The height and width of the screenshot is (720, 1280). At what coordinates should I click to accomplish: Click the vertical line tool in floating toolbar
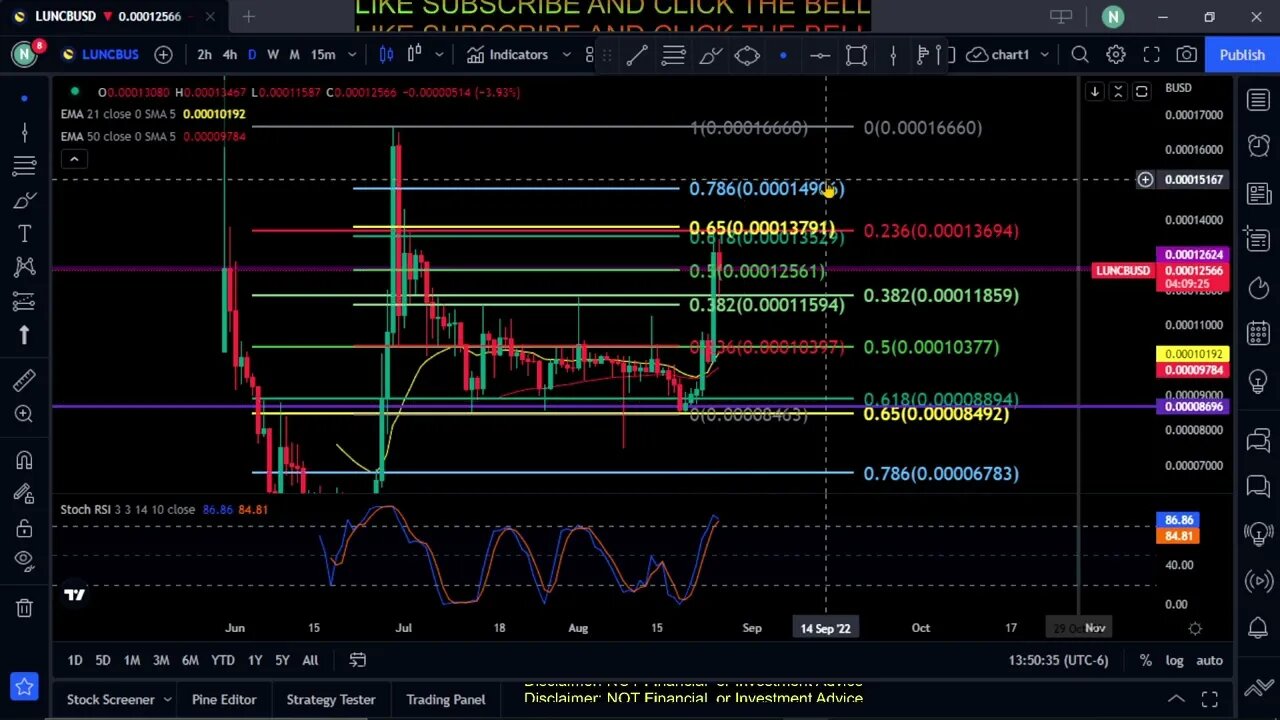893,56
